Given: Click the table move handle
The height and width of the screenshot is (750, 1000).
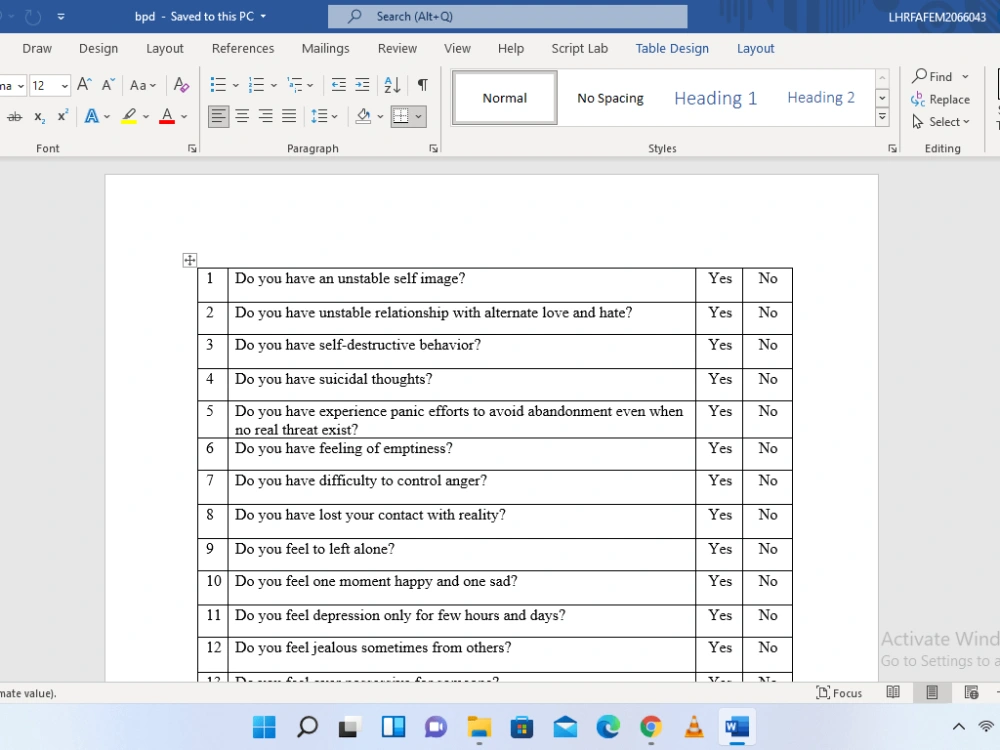Looking at the screenshot, I should point(189,260).
